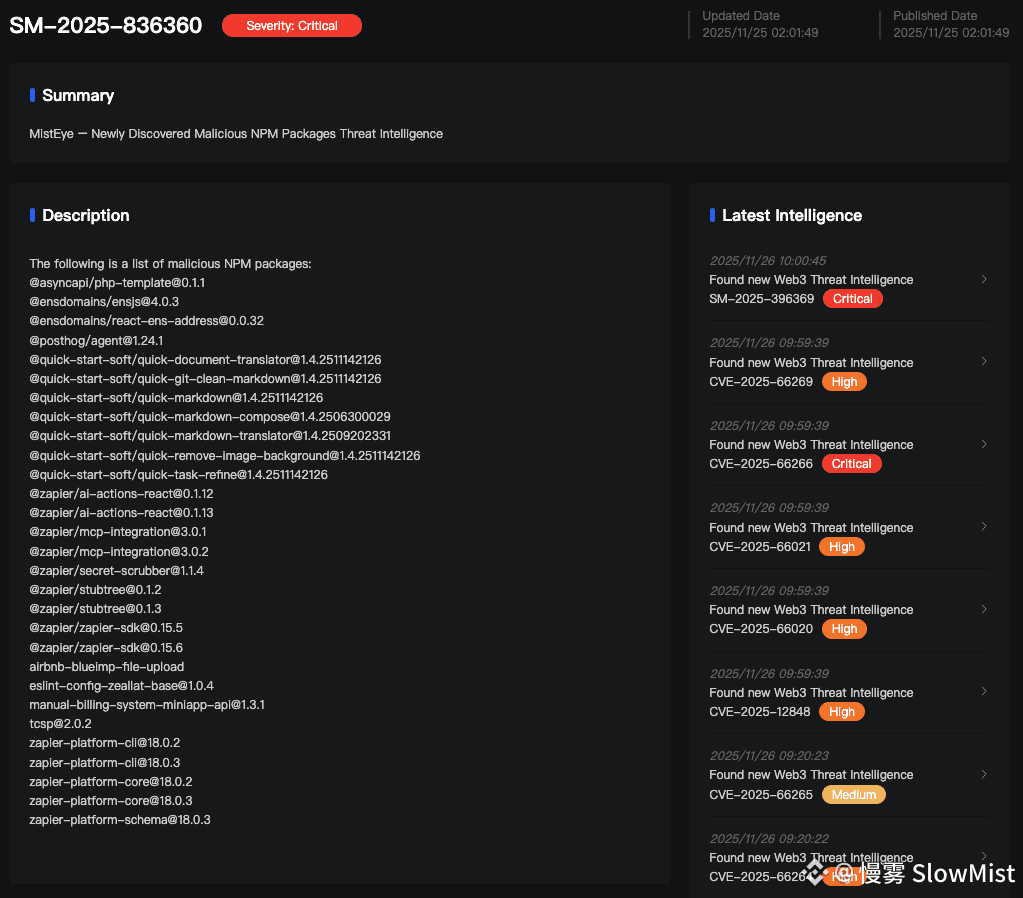Select zapier-platform-schema@18.0.3 line
This screenshot has height=898, width=1023.
tap(120, 819)
